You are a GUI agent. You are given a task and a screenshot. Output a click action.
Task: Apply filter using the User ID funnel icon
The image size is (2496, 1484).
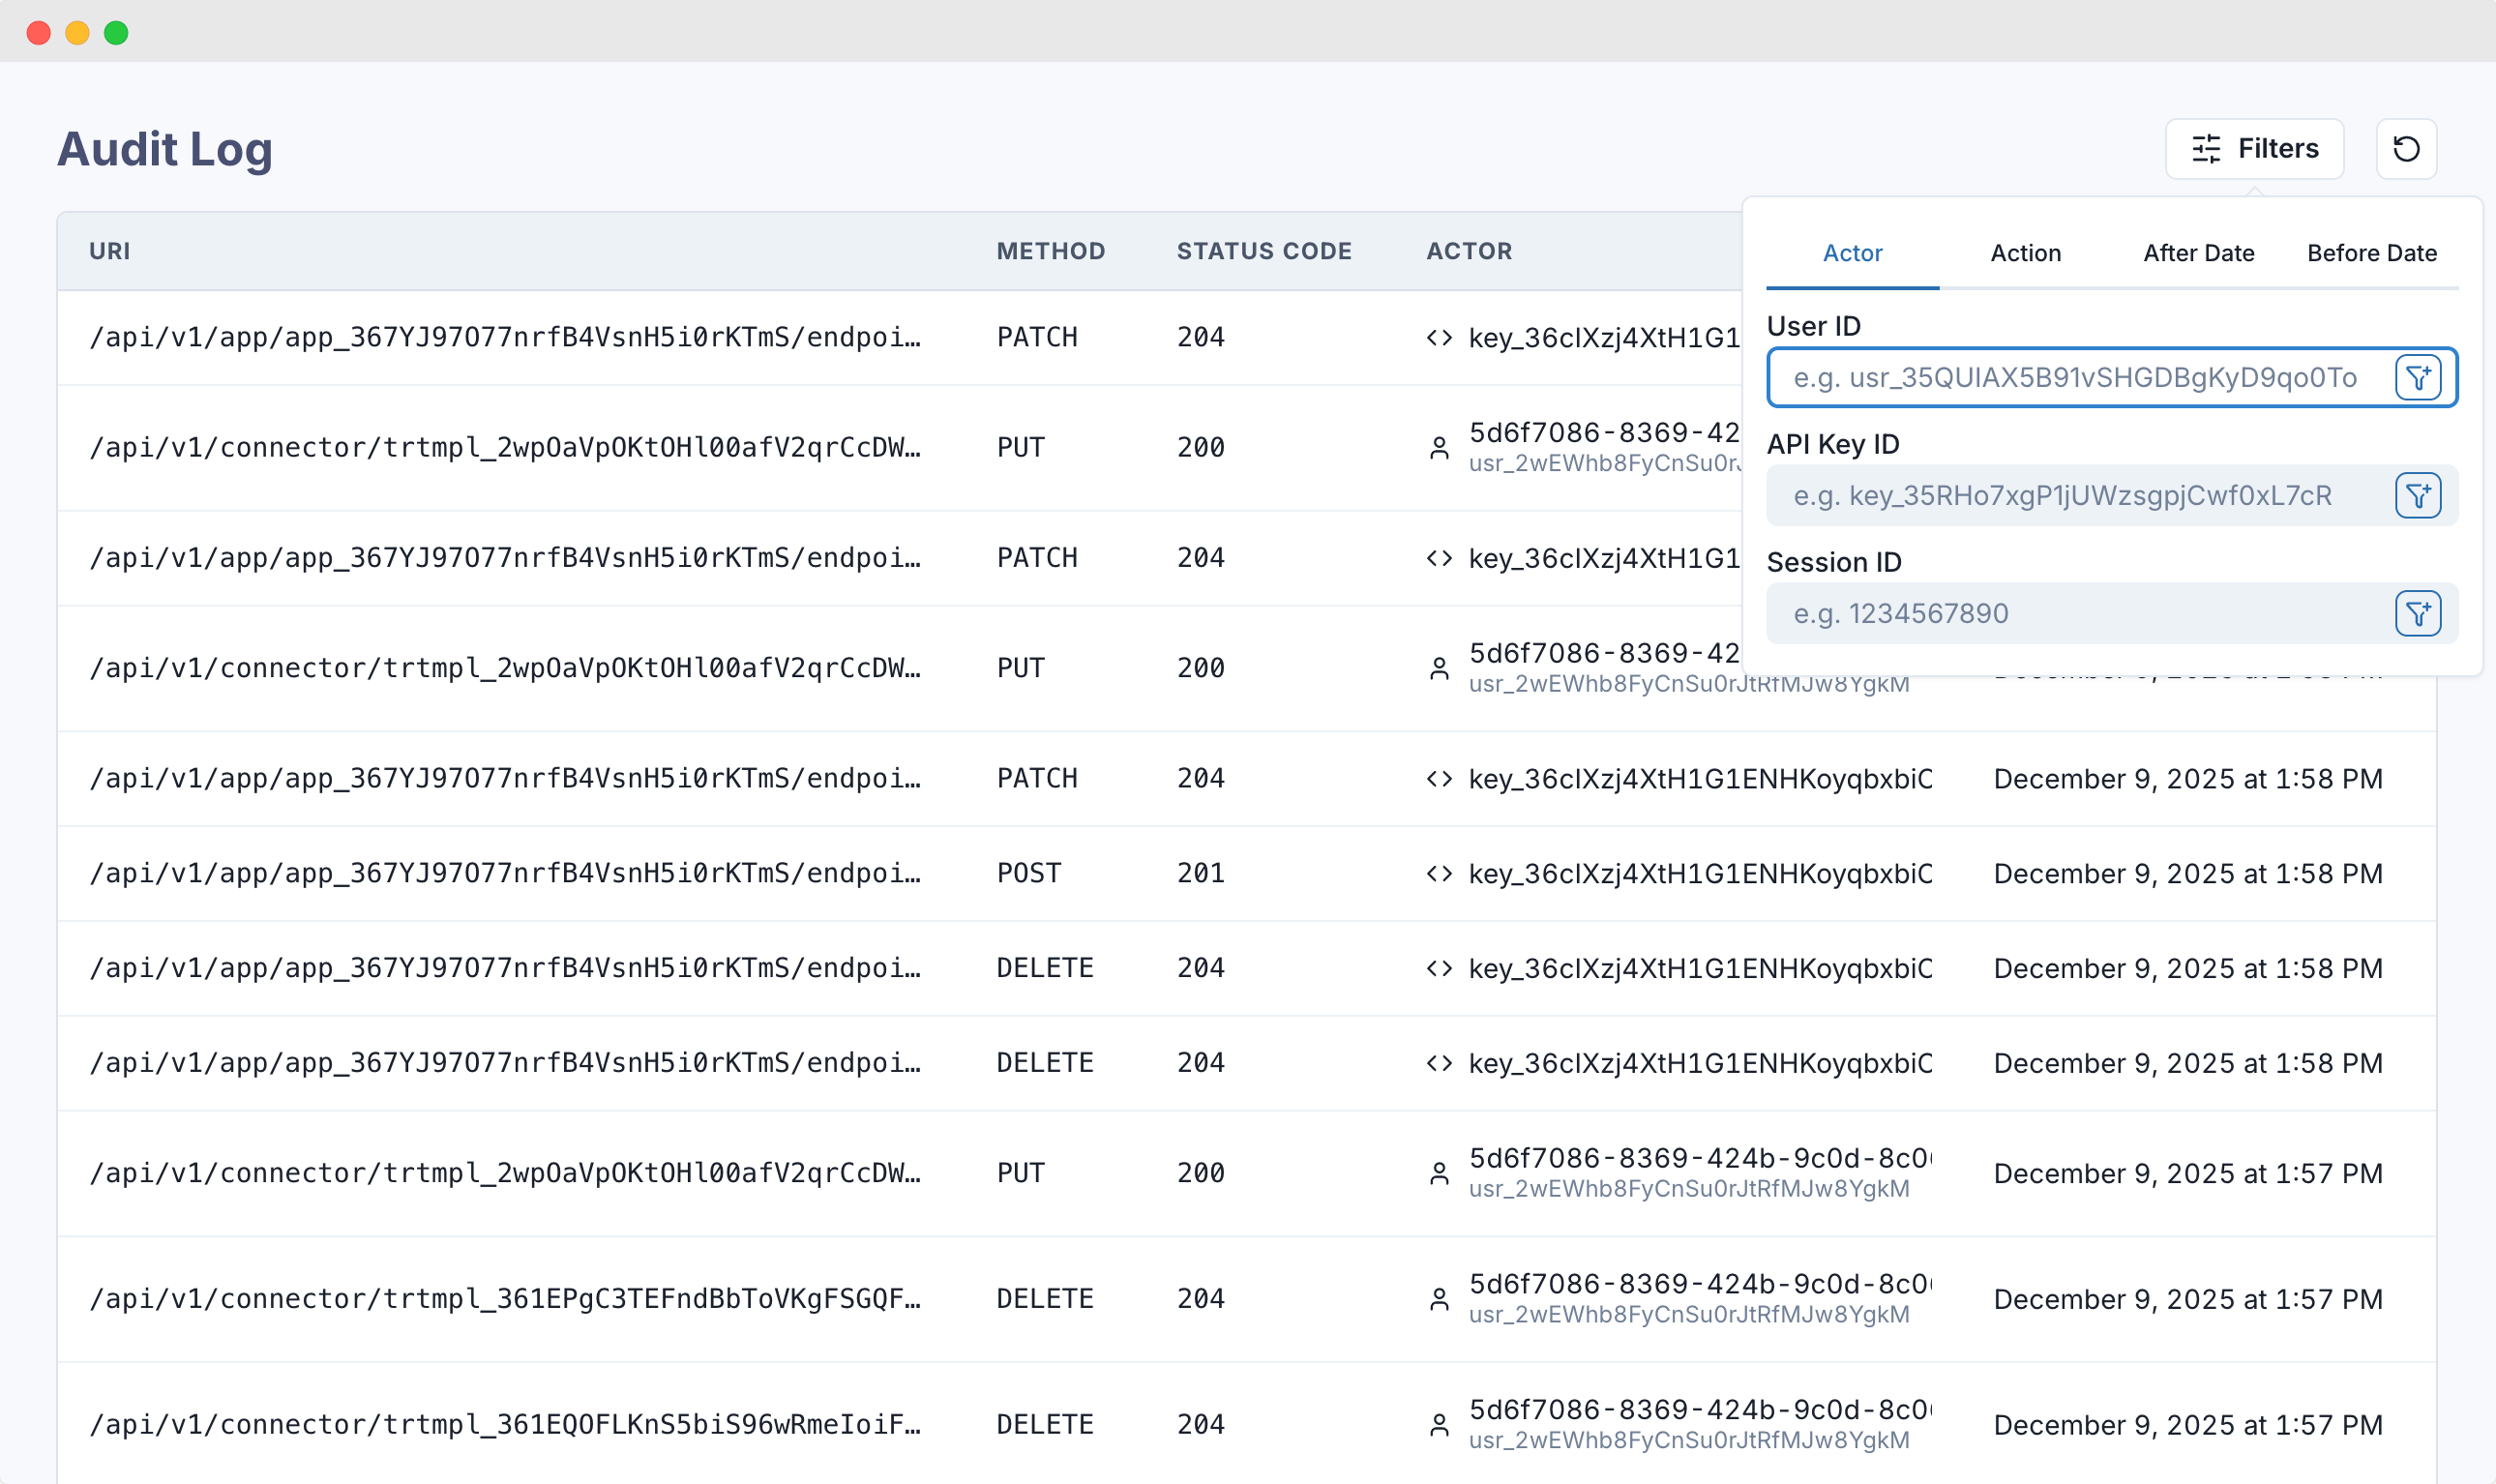coord(2419,377)
